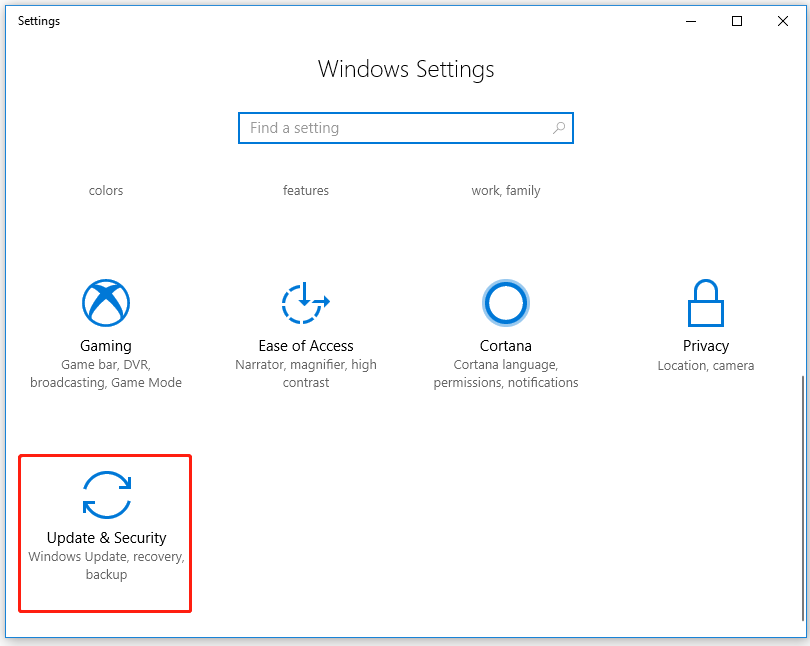Click the Cortana circle icon
The width and height of the screenshot is (810, 646).
pos(505,302)
